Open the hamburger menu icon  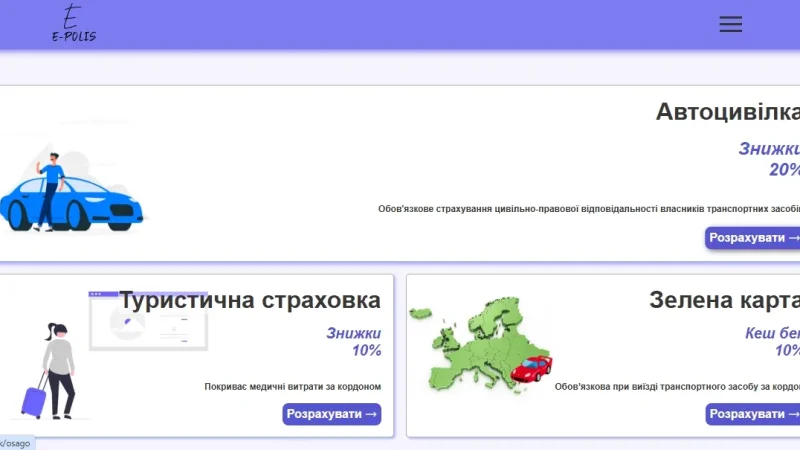click(x=731, y=24)
